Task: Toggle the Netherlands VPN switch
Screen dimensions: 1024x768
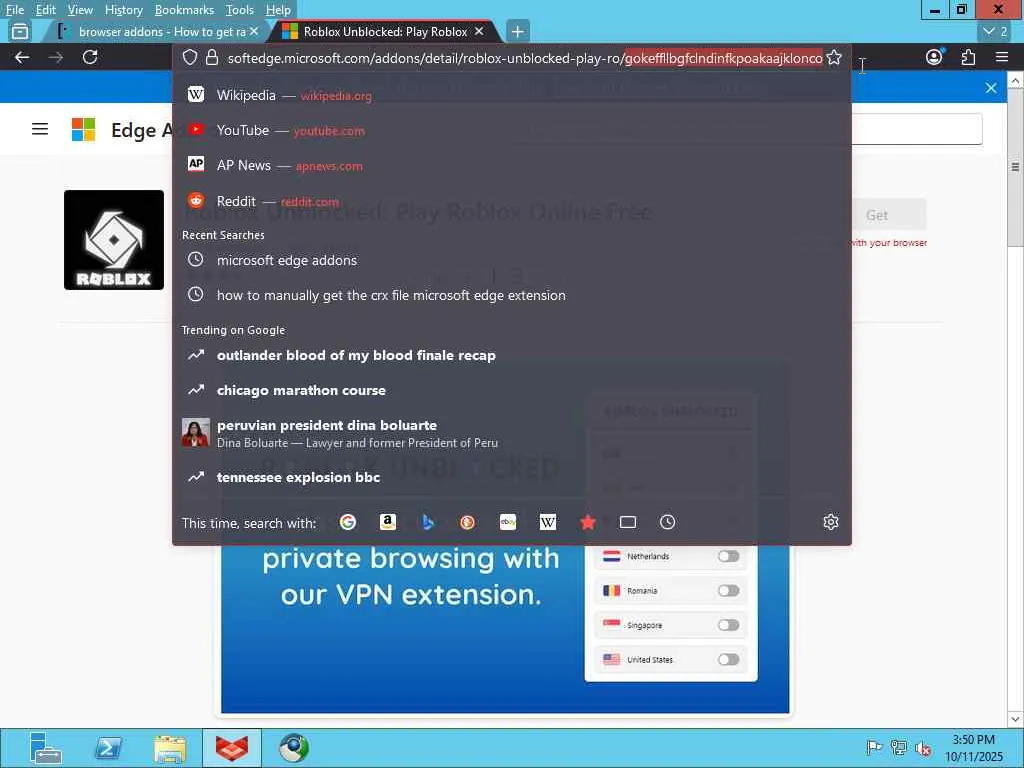Action: click(728, 556)
